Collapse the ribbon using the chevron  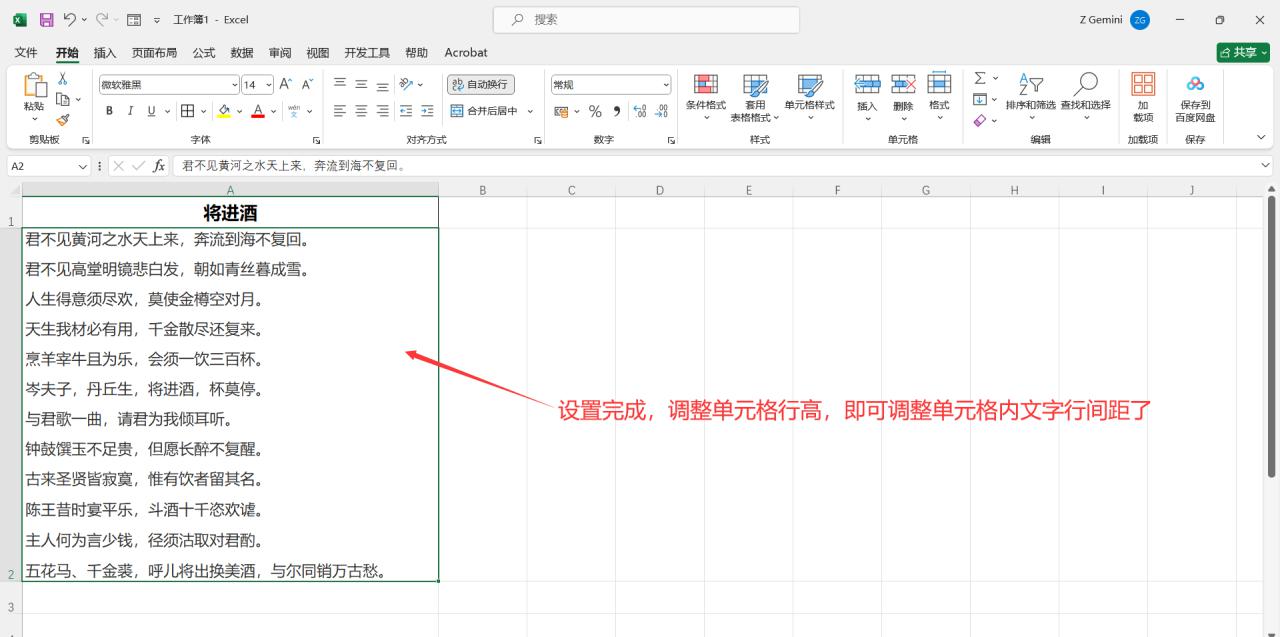click(1262, 138)
